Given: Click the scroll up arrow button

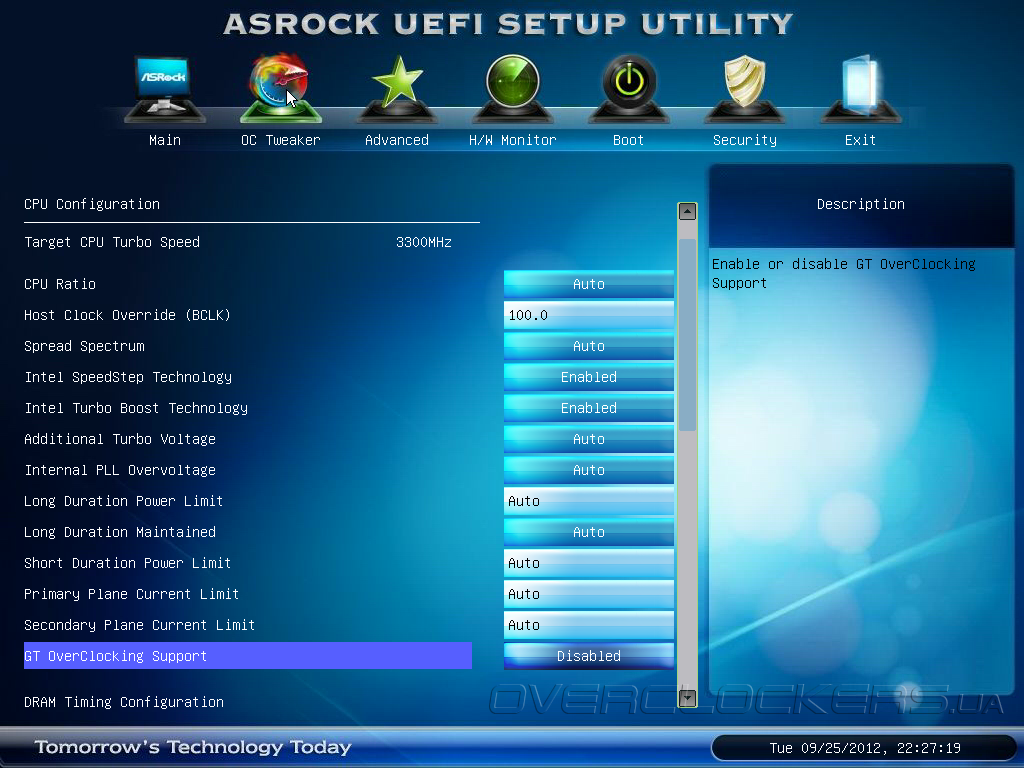Looking at the screenshot, I should click(x=687, y=212).
